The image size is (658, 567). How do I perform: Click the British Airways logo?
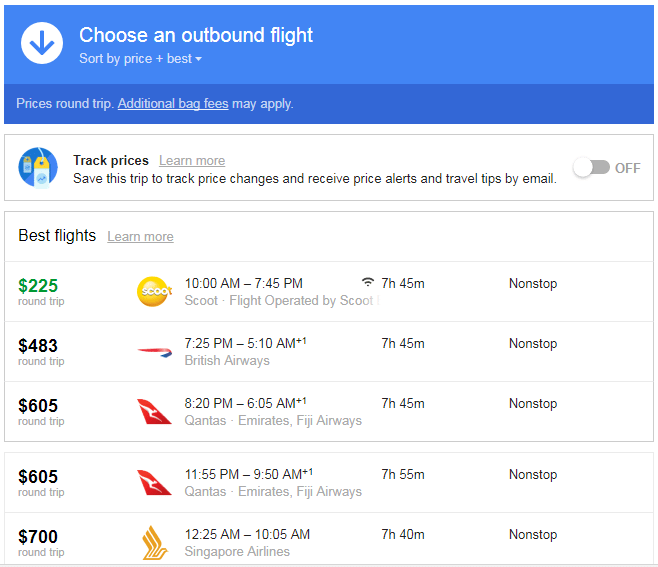click(154, 351)
